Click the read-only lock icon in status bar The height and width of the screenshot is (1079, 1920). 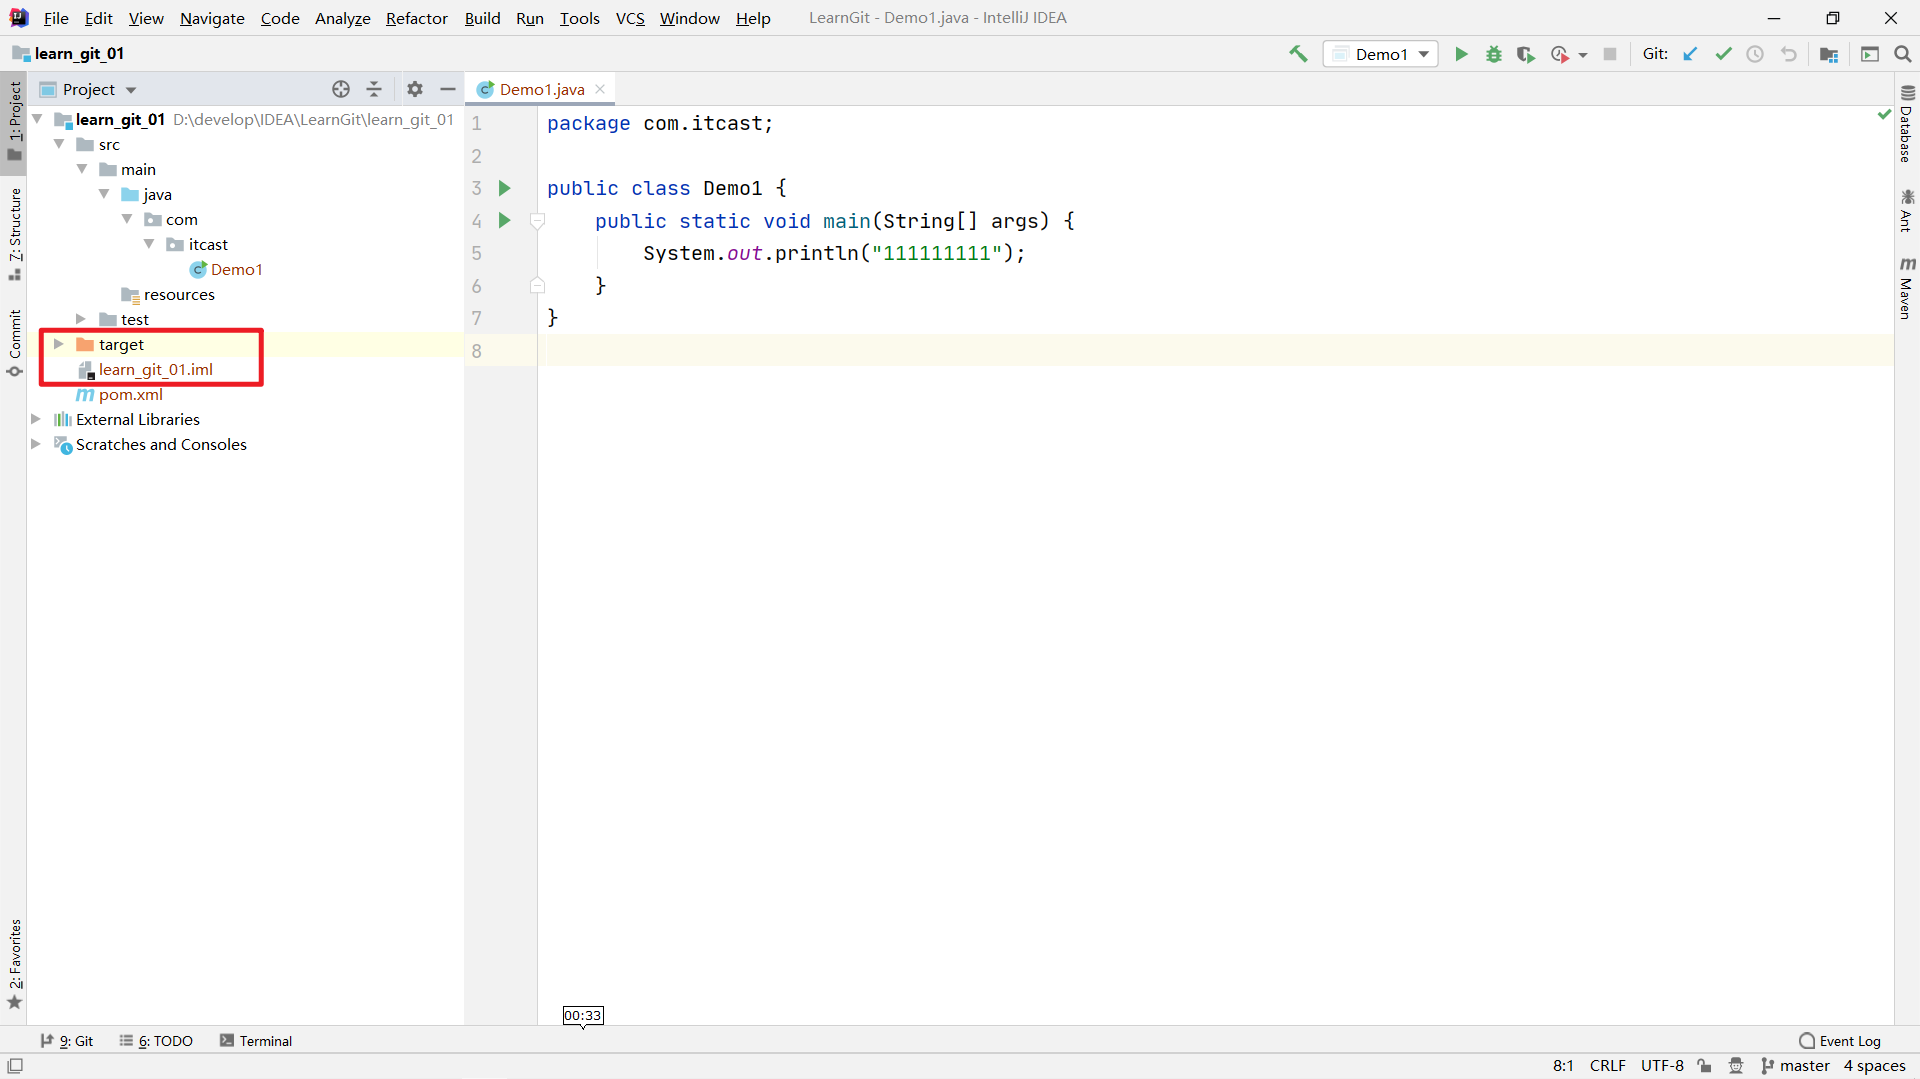(1705, 1066)
